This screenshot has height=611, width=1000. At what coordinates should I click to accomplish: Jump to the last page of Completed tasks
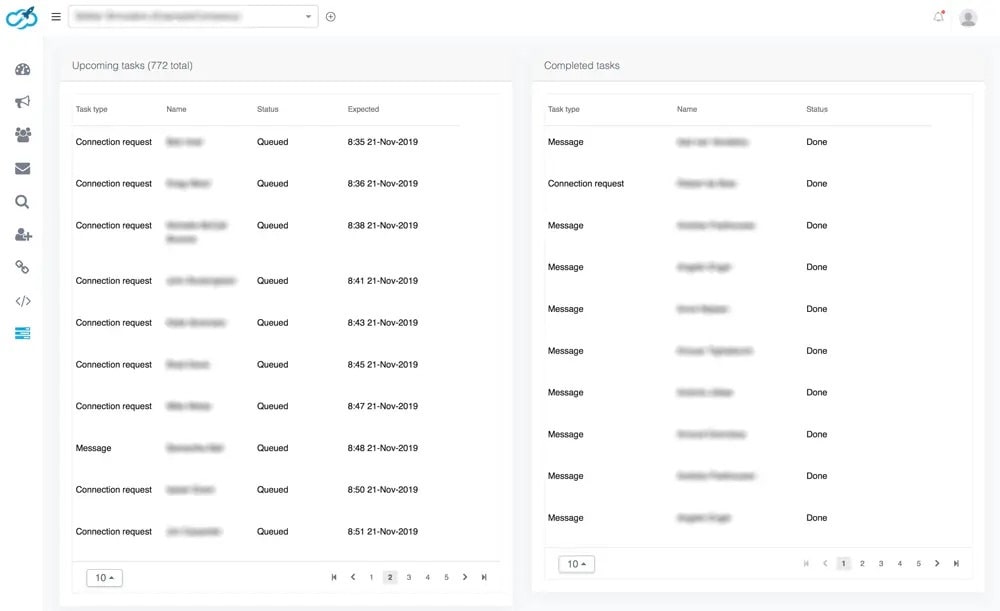coord(956,563)
